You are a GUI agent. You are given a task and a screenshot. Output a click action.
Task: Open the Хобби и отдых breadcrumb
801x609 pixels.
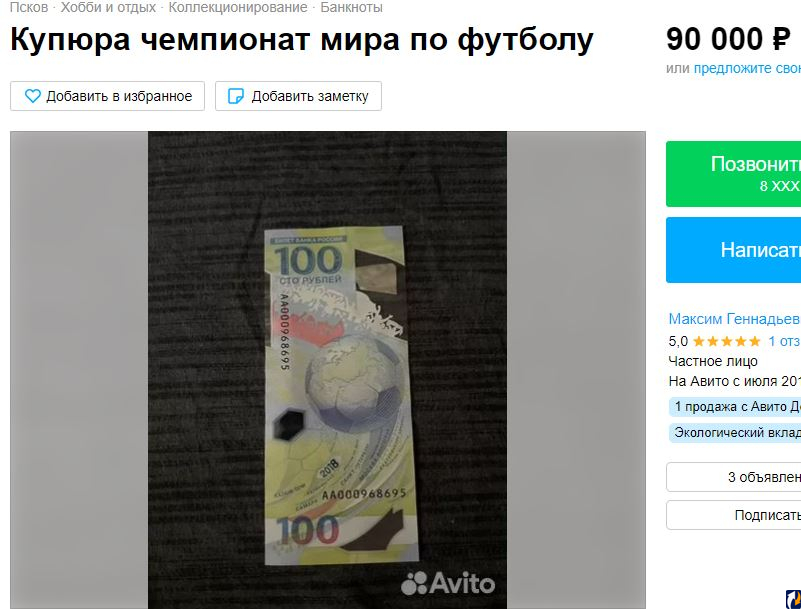pos(108,7)
